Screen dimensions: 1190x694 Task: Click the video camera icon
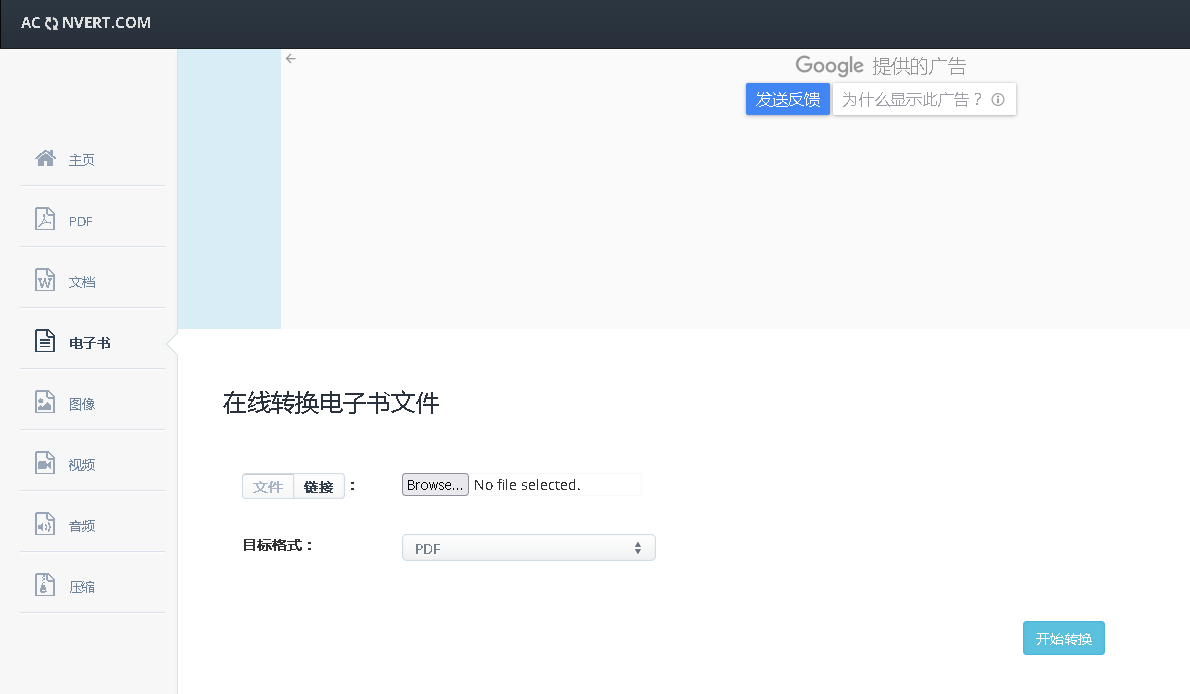pyautogui.click(x=45, y=463)
